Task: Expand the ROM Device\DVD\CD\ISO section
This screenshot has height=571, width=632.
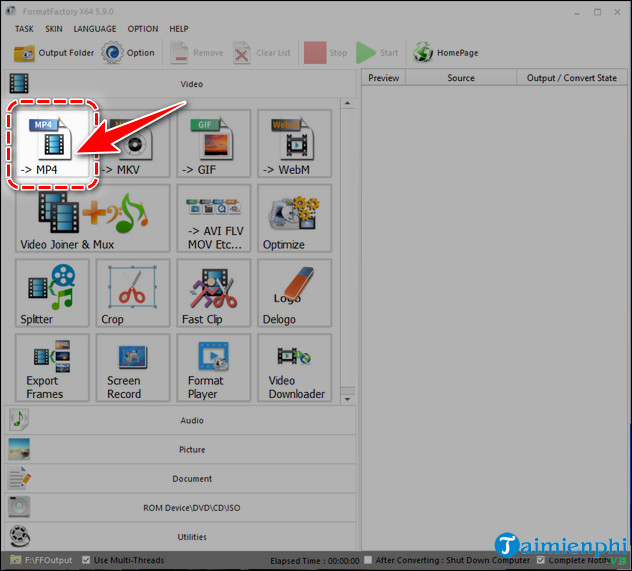Action: click(181, 508)
